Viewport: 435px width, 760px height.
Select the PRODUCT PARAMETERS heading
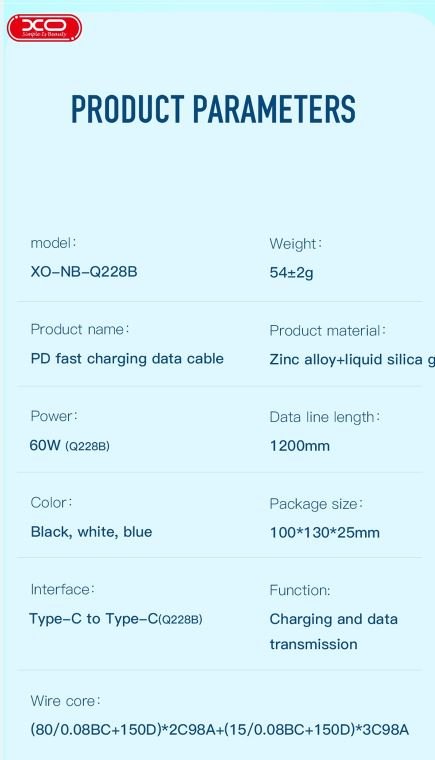tap(213, 109)
